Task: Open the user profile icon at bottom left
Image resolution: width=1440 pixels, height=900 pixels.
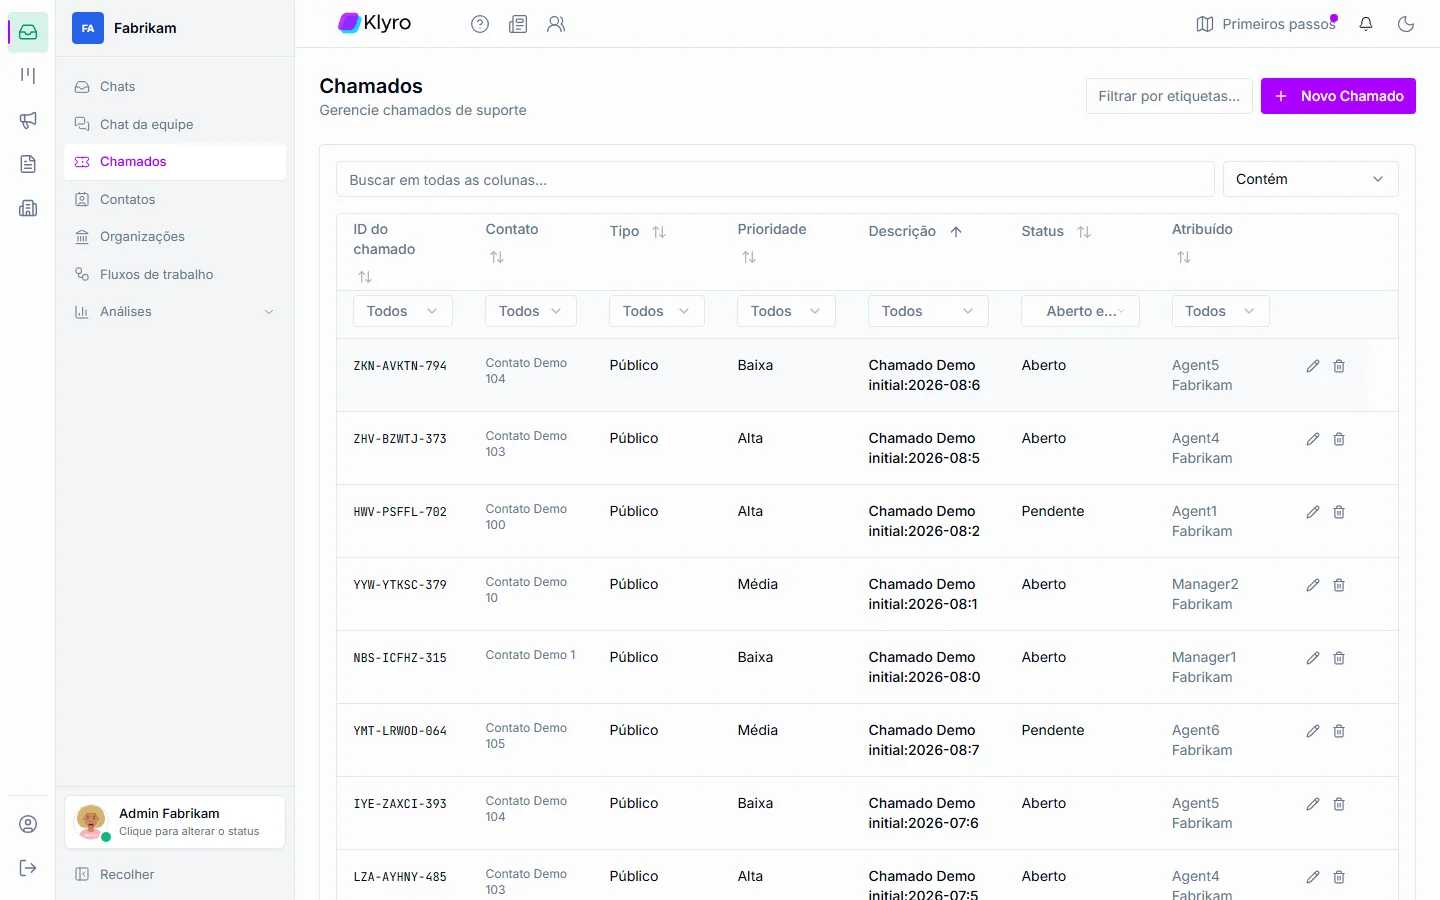Action: click(x=28, y=824)
